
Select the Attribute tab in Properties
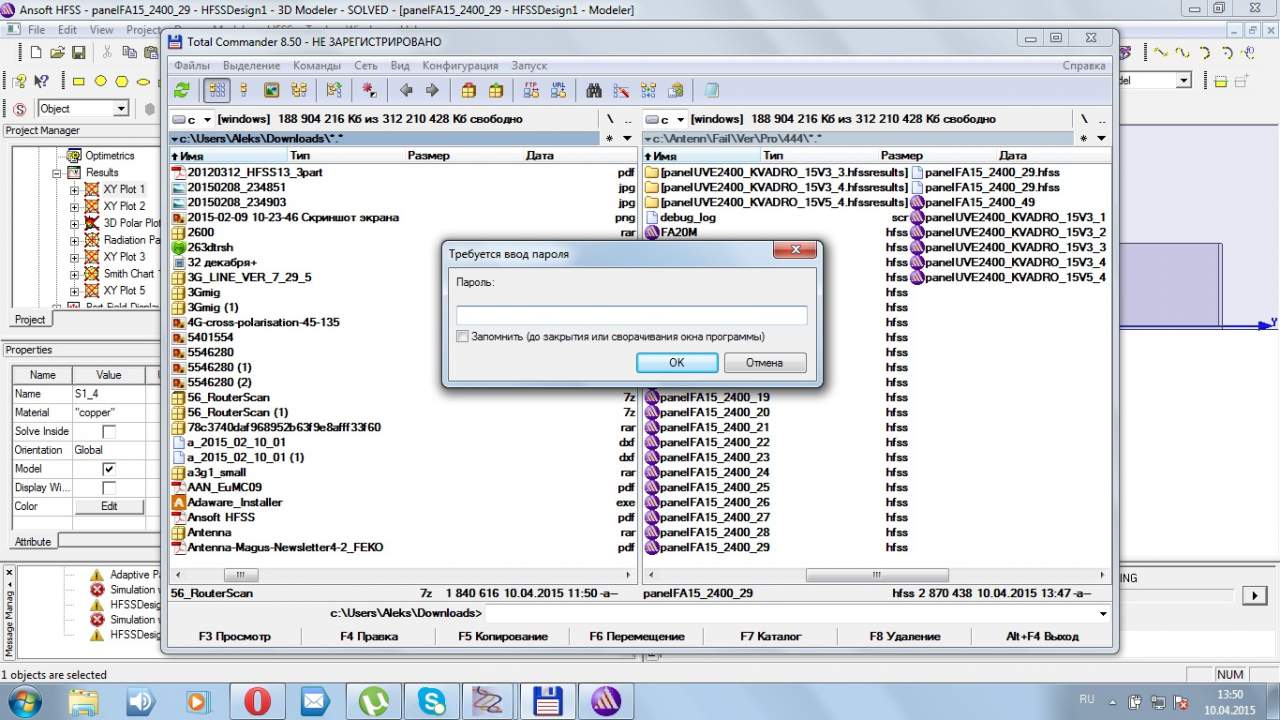[x=32, y=542]
